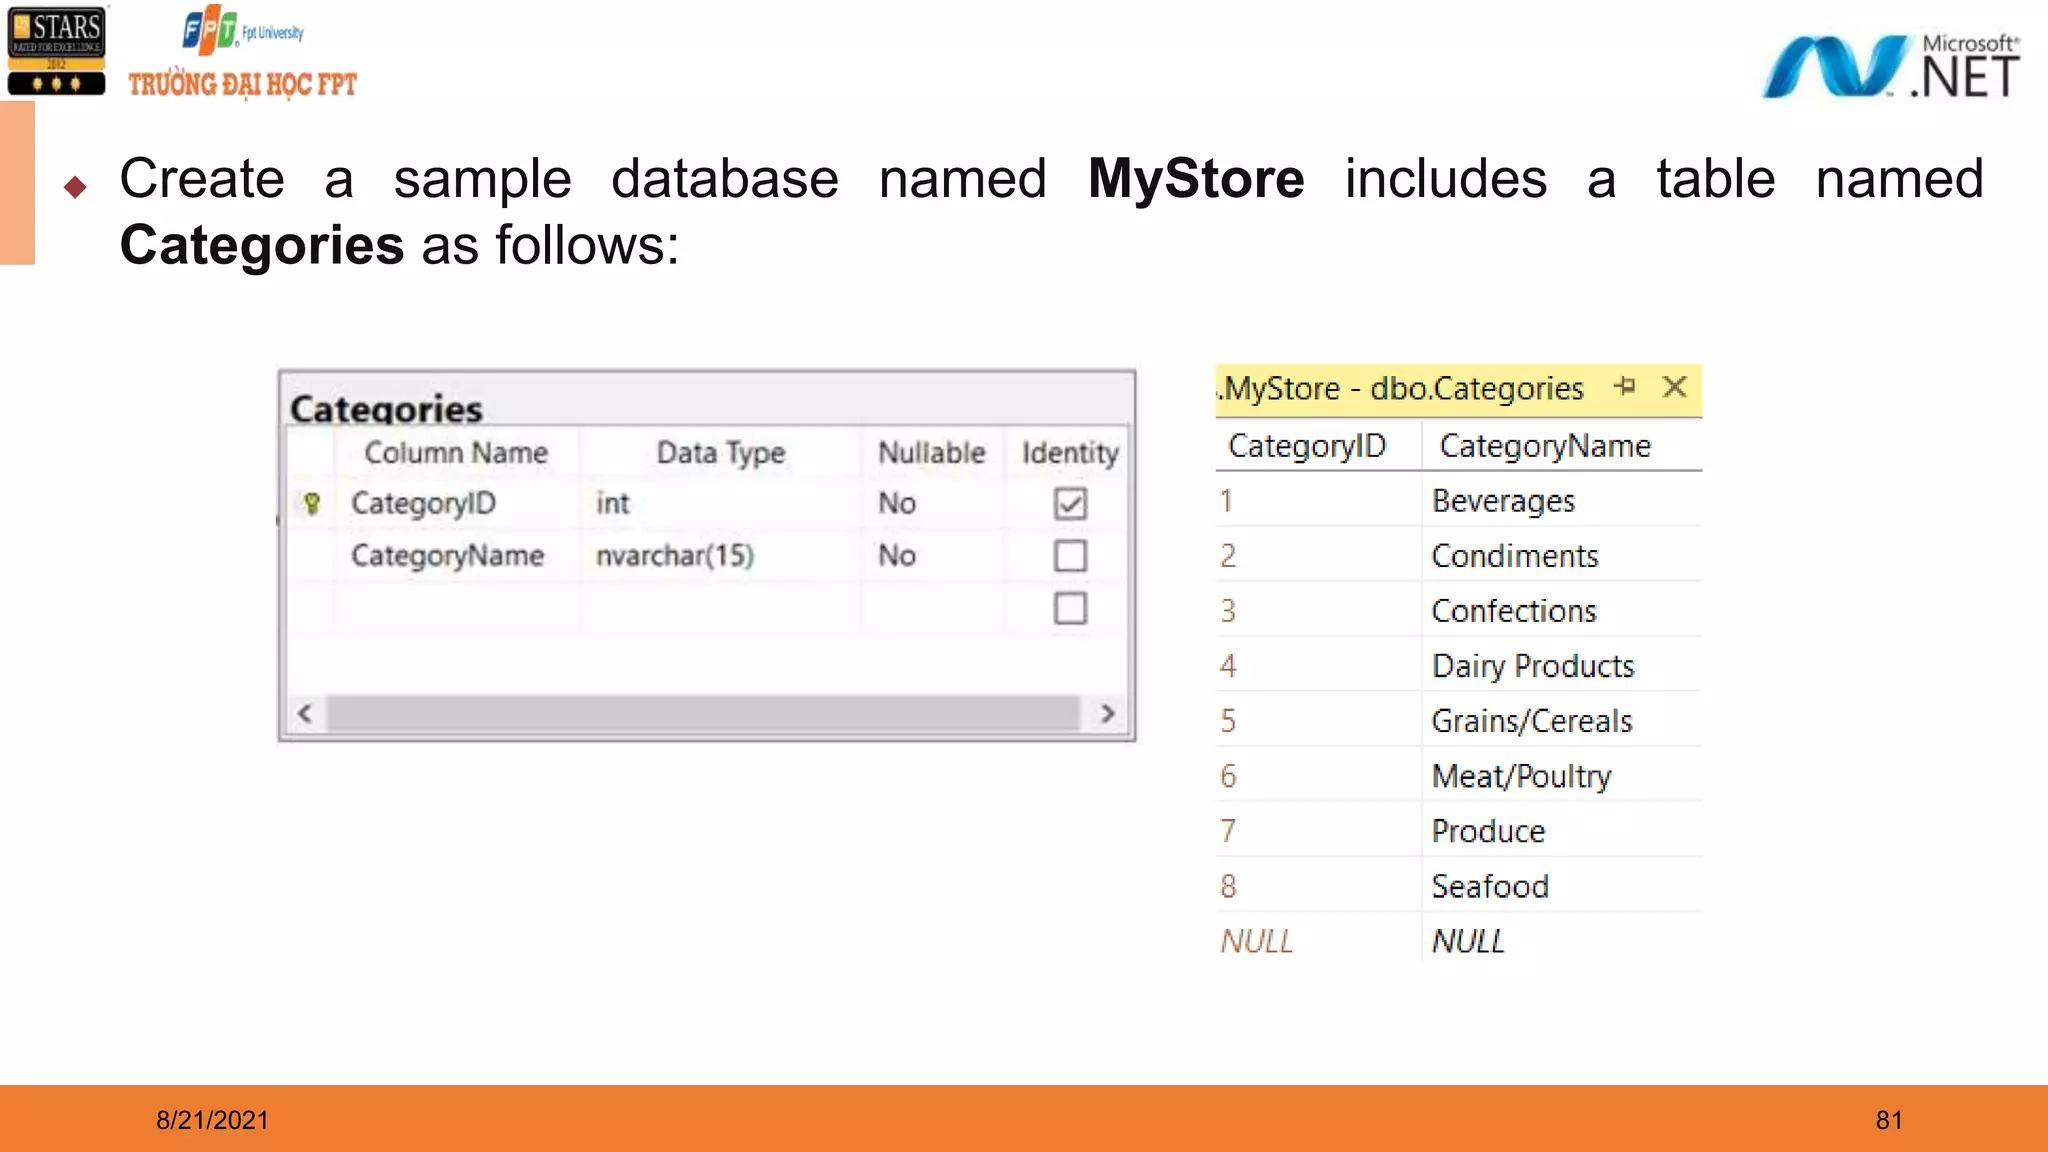Click the Categories table title
This screenshot has width=2048, height=1152.
pyautogui.click(x=386, y=408)
